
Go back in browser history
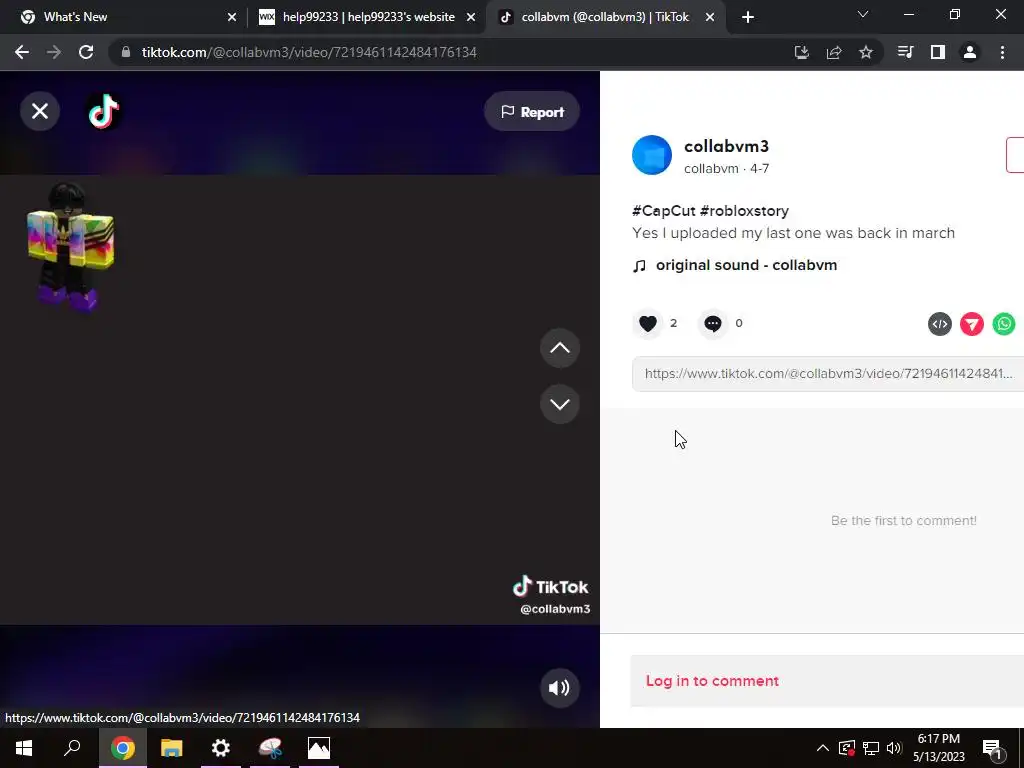click(x=22, y=52)
